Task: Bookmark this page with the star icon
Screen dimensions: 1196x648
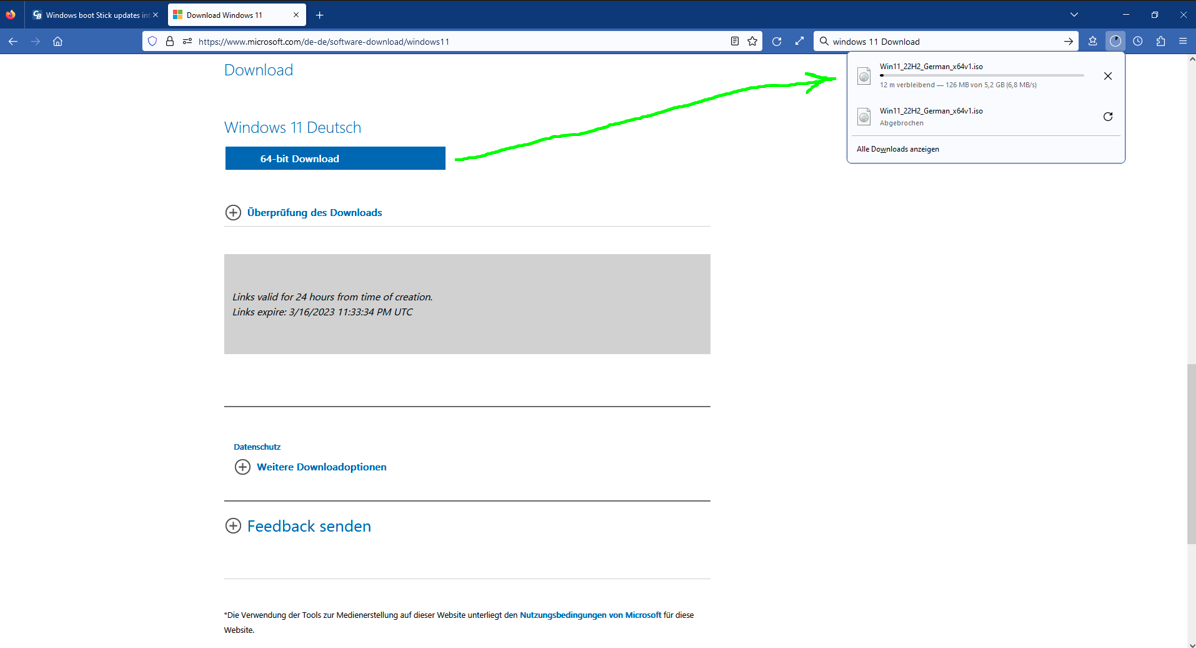Action: [753, 41]
